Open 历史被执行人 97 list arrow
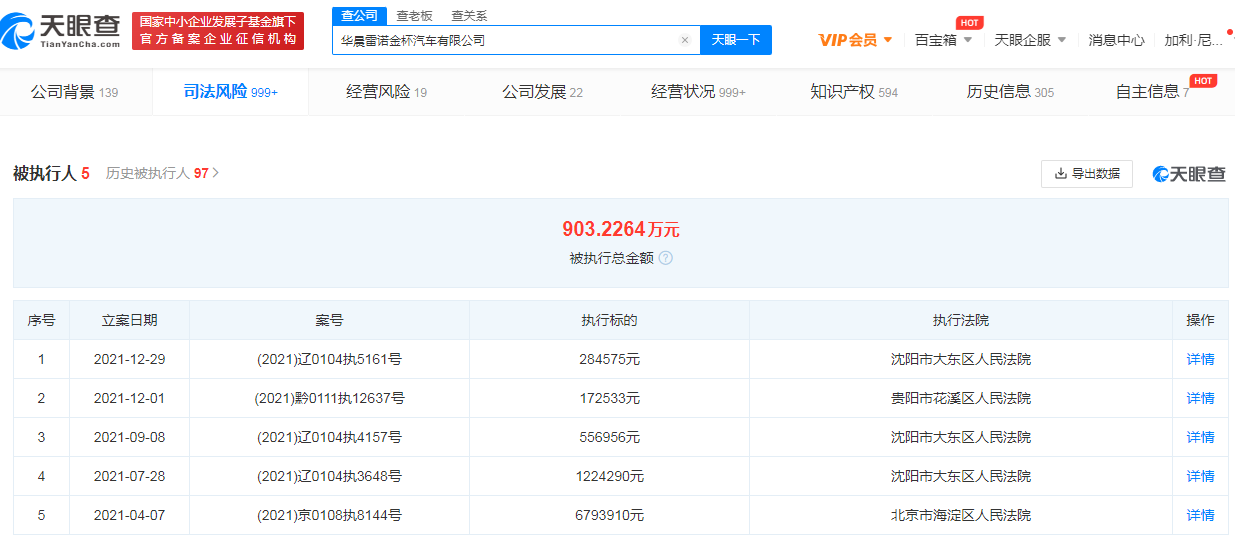The width and height of the screenshot is (1235, 540). point(216,173)
